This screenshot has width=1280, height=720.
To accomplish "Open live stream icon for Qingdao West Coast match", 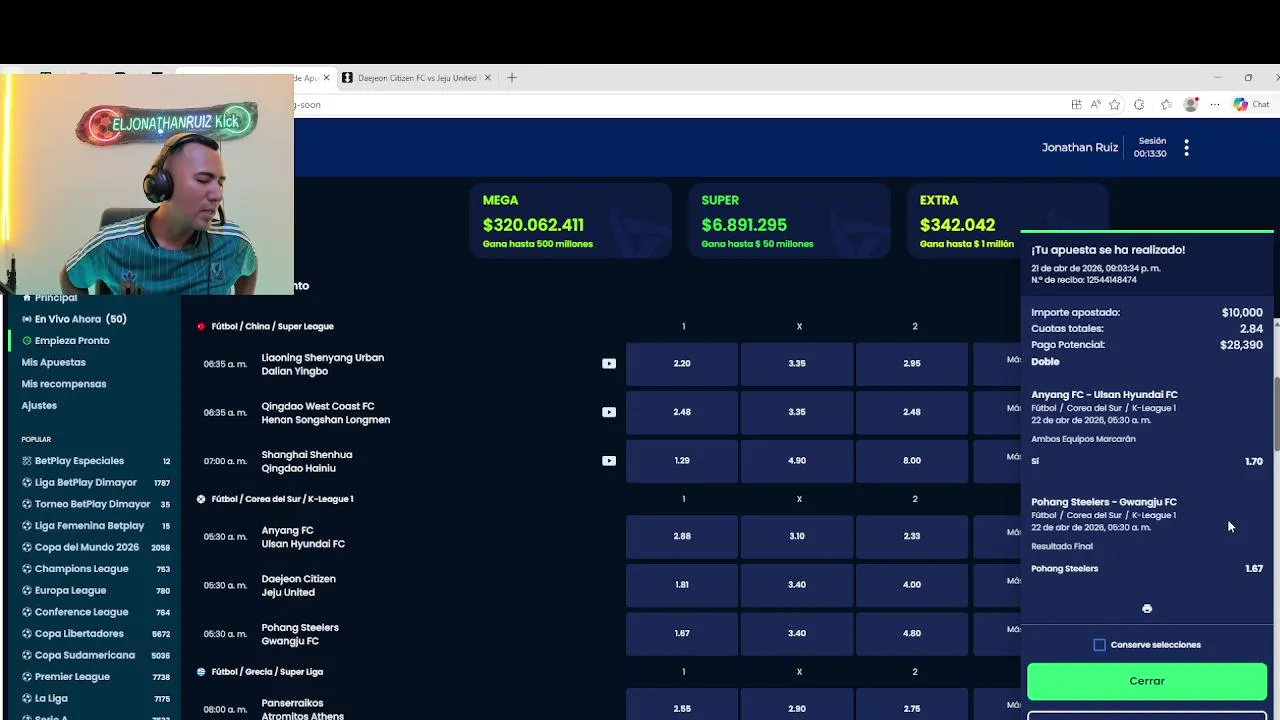I will click(609, 412).
